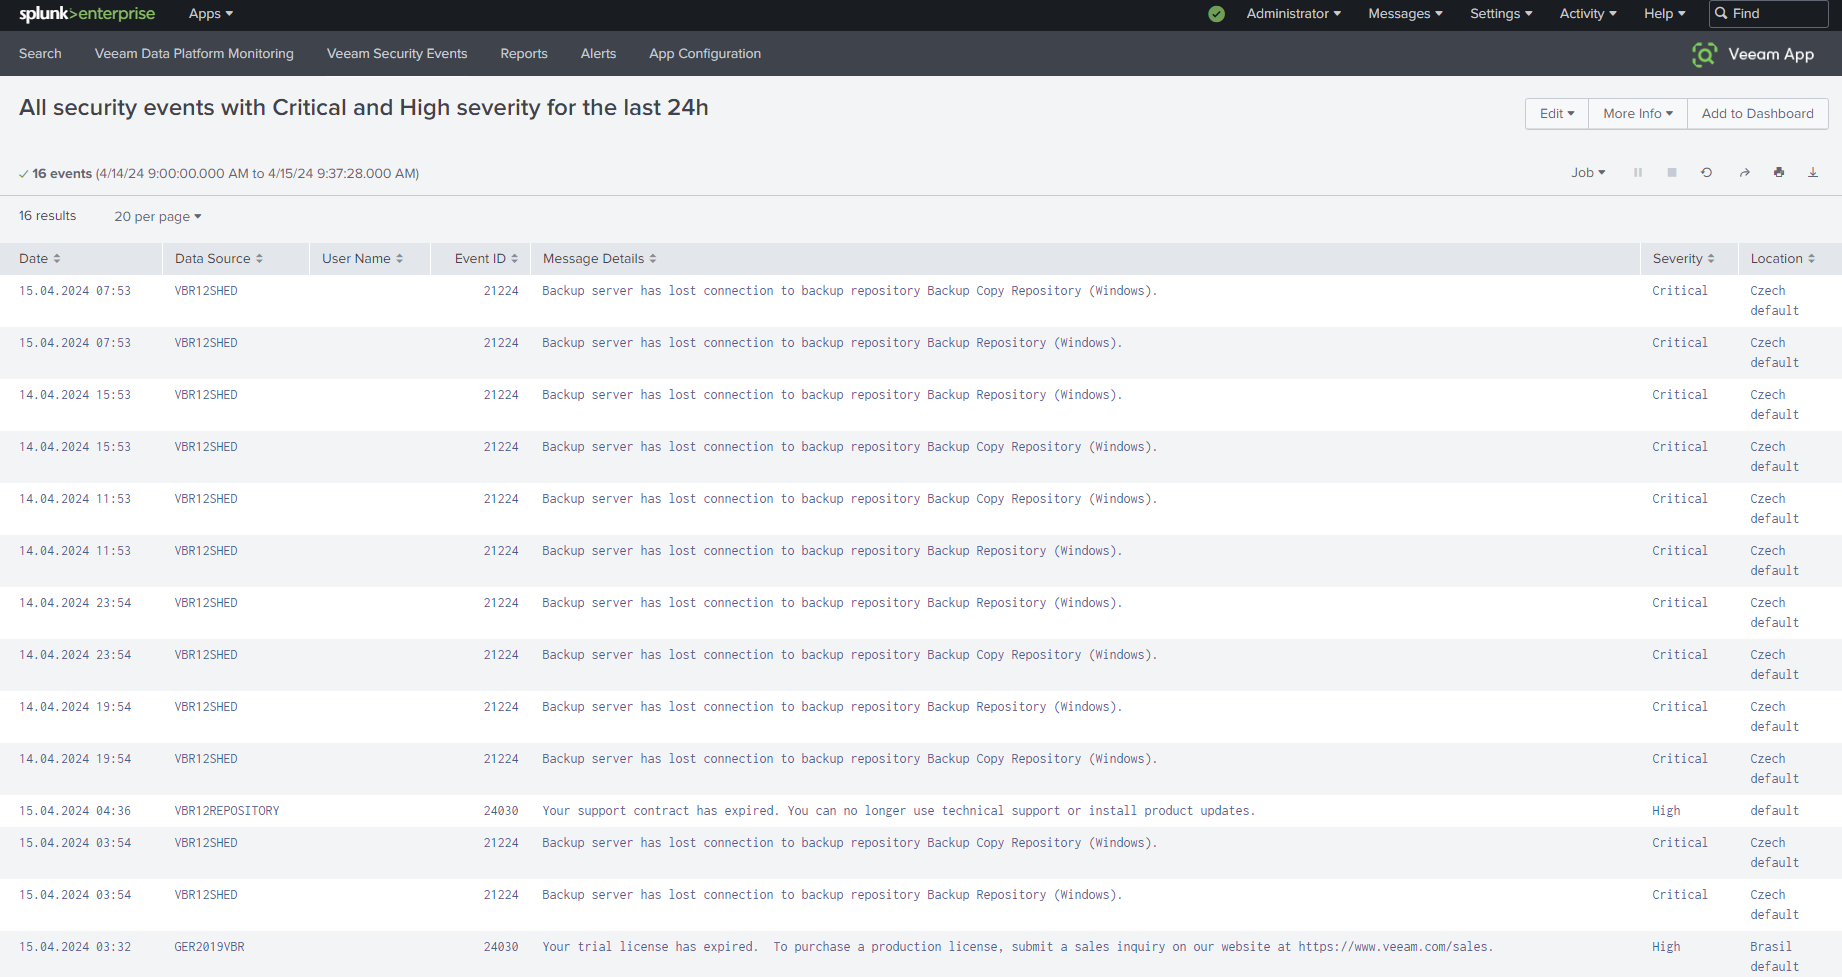Click the 15.04.2024 03:32 date cell

75,947
